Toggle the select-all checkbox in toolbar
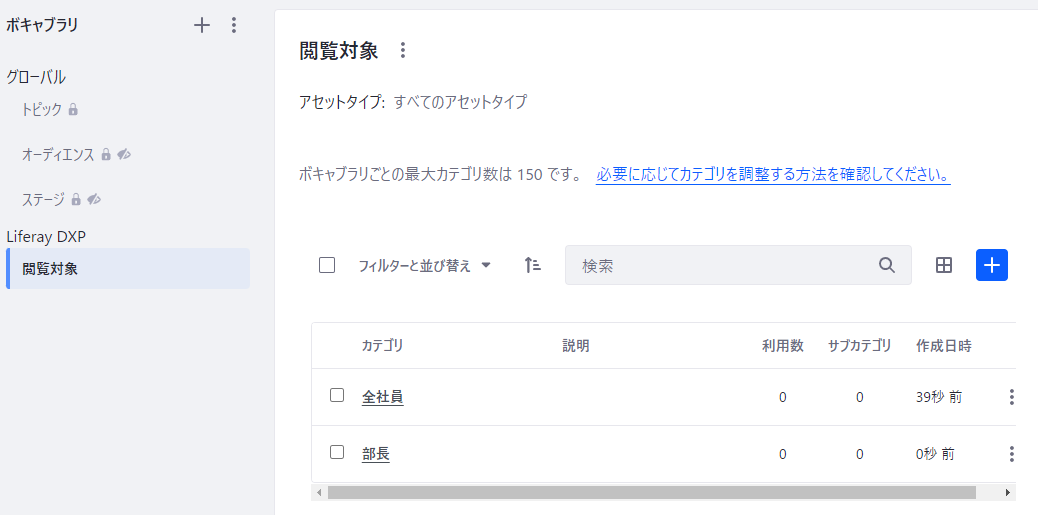Screen dimensions: 1038x515 (x=327, y=265)
